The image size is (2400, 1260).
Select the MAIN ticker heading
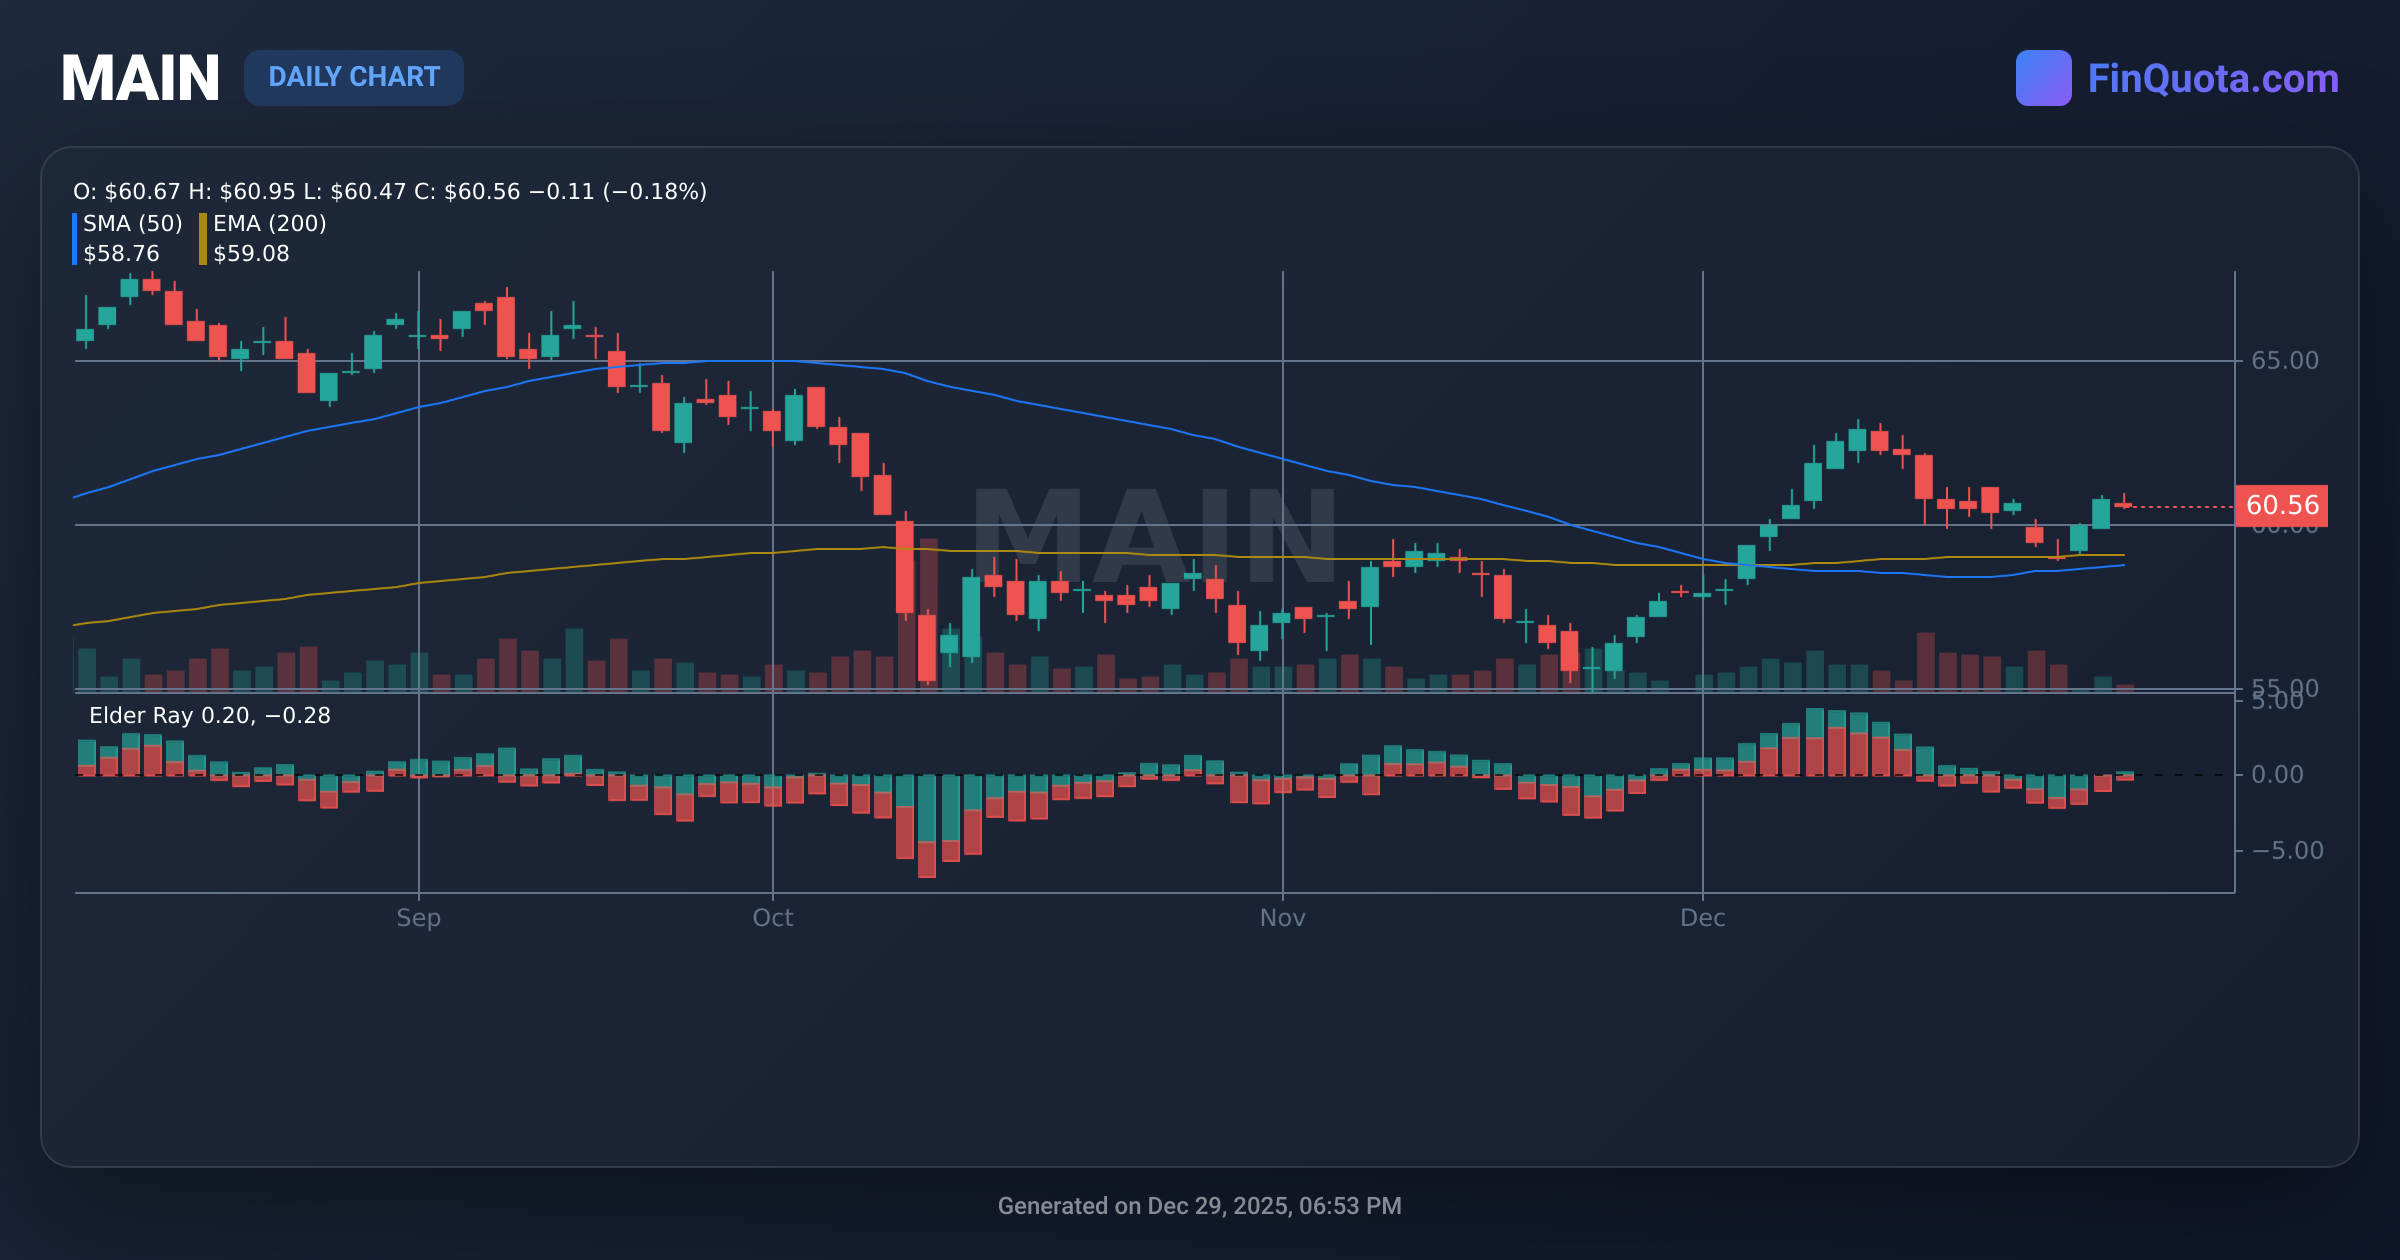point(140,77)
